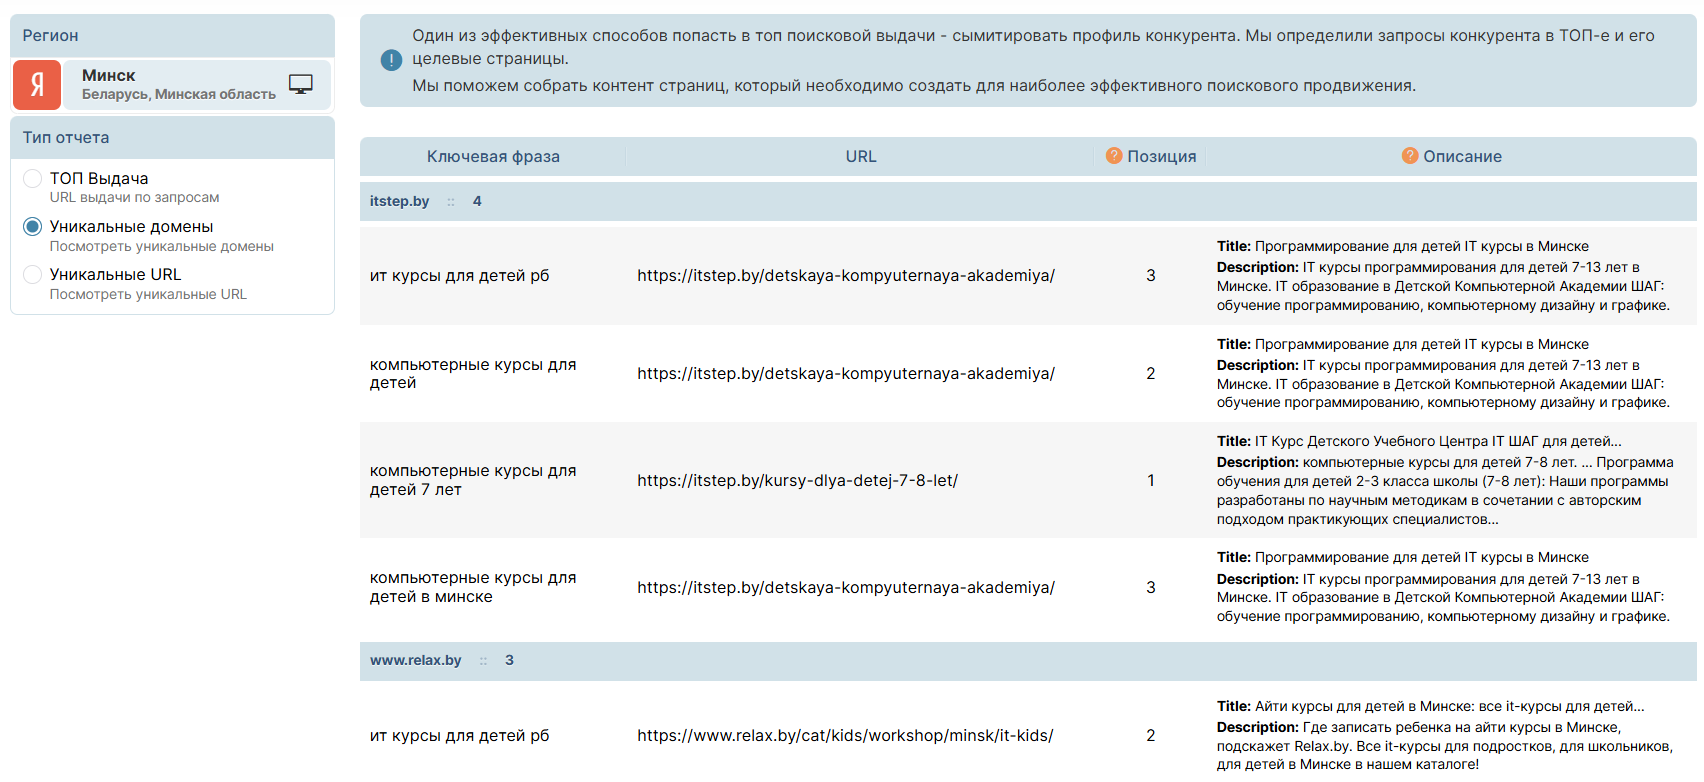Select the Уникальные домены radio button

coord(33,226)
